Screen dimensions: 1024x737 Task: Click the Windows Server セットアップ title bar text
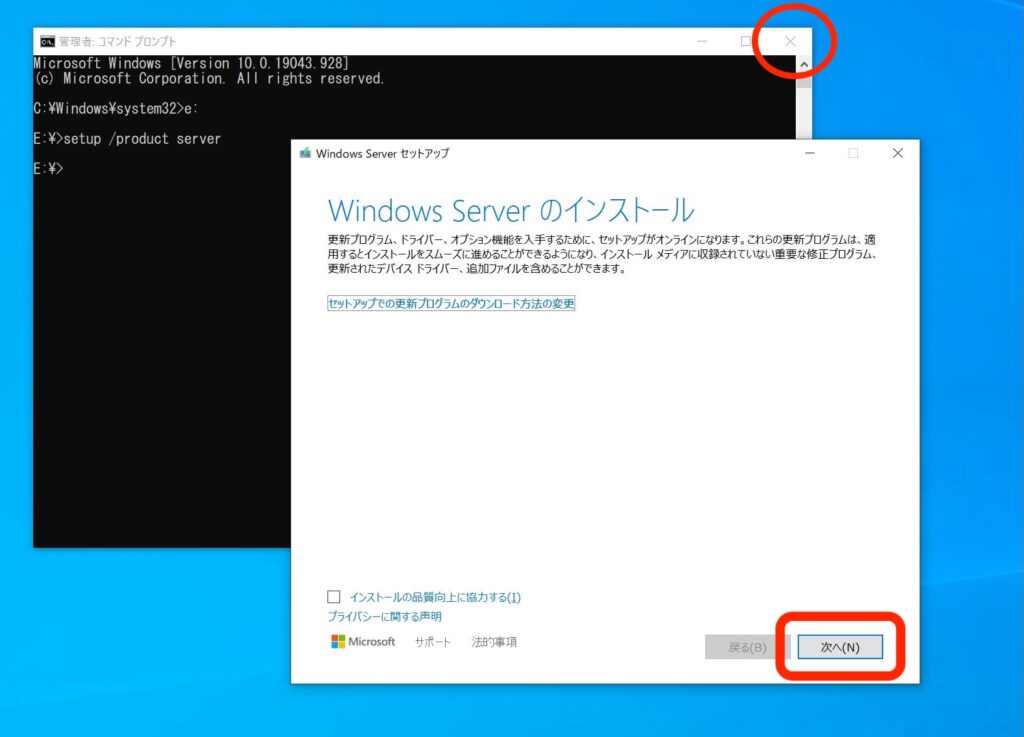pos(382,153)
